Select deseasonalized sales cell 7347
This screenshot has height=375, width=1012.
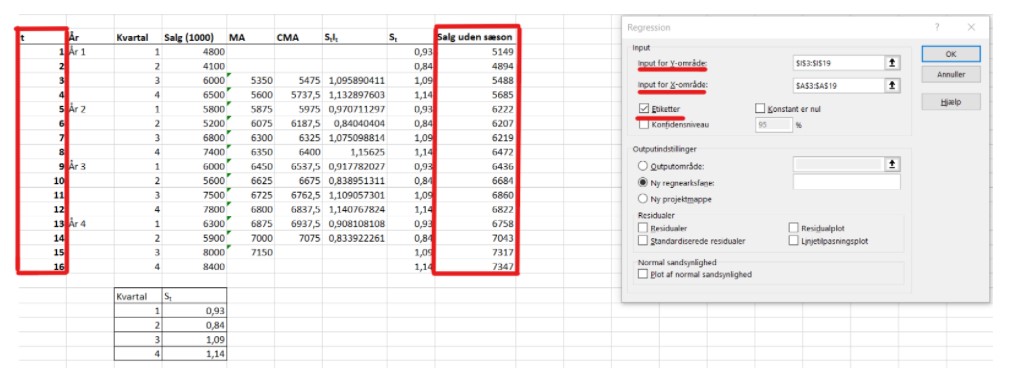(476, 267)
